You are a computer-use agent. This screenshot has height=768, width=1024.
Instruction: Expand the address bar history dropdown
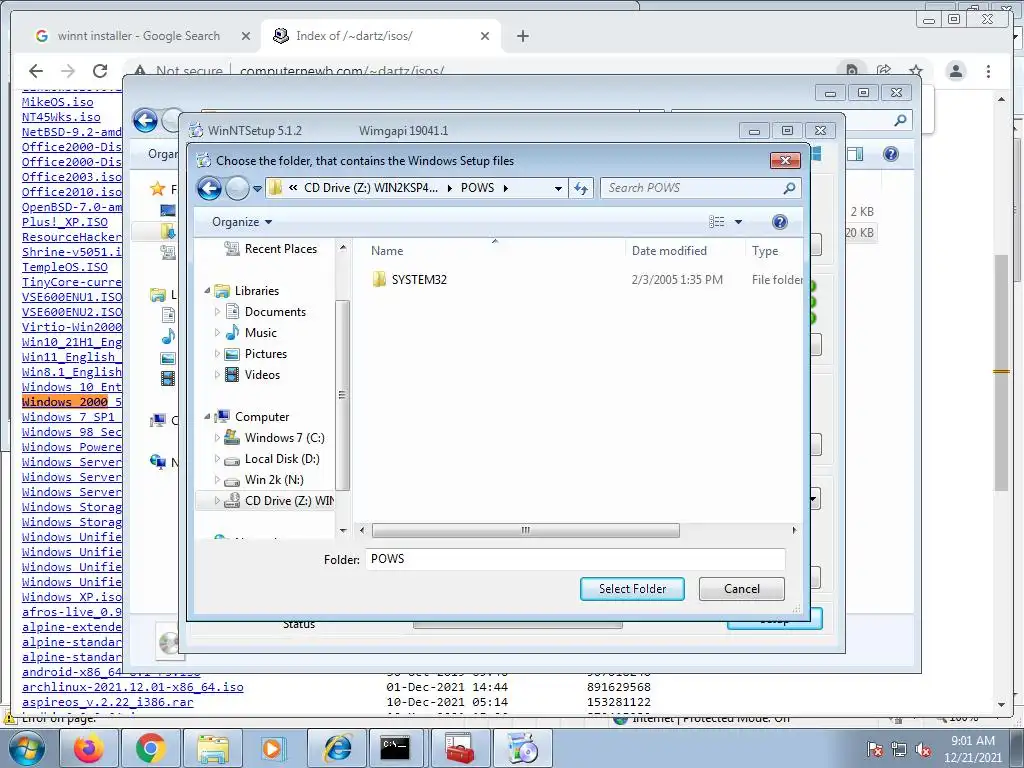(x=558, y=188)
